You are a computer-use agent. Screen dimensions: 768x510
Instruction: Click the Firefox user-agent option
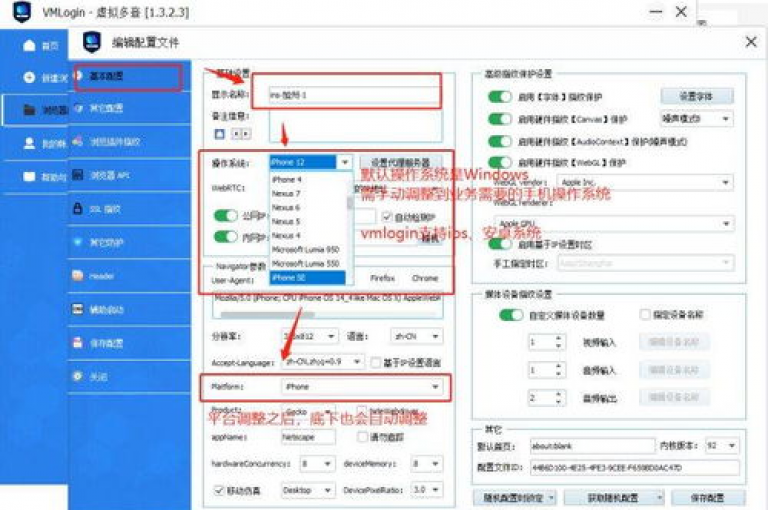coord(383,278)
